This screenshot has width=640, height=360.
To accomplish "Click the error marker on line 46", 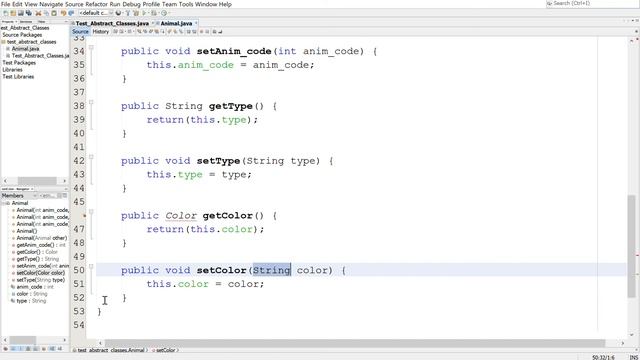I will [x=84, y=216].
